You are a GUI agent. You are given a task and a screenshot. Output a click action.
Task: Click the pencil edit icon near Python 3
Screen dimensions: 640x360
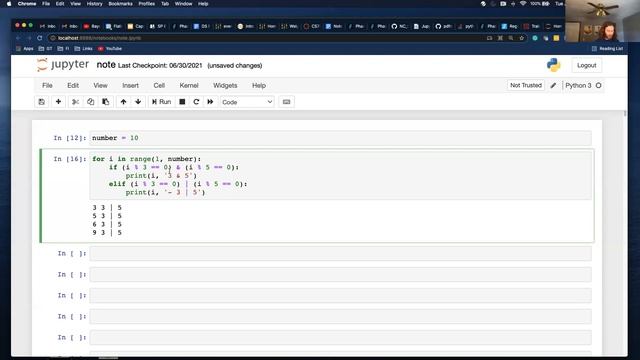tap(553, 85)
